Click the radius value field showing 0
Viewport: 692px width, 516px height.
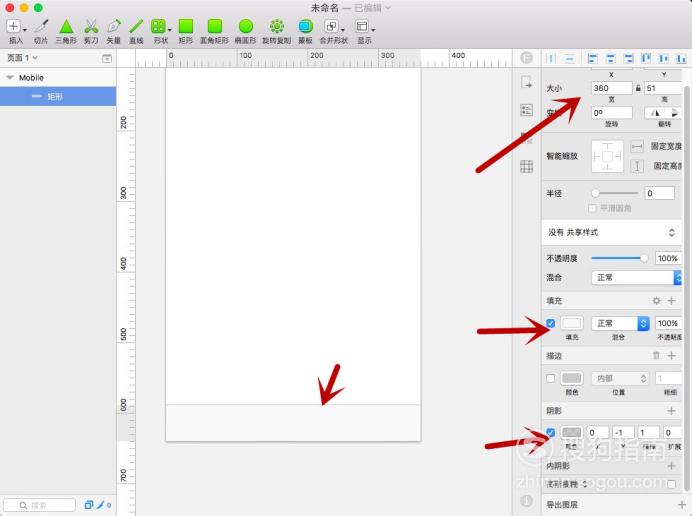point(660,193)
